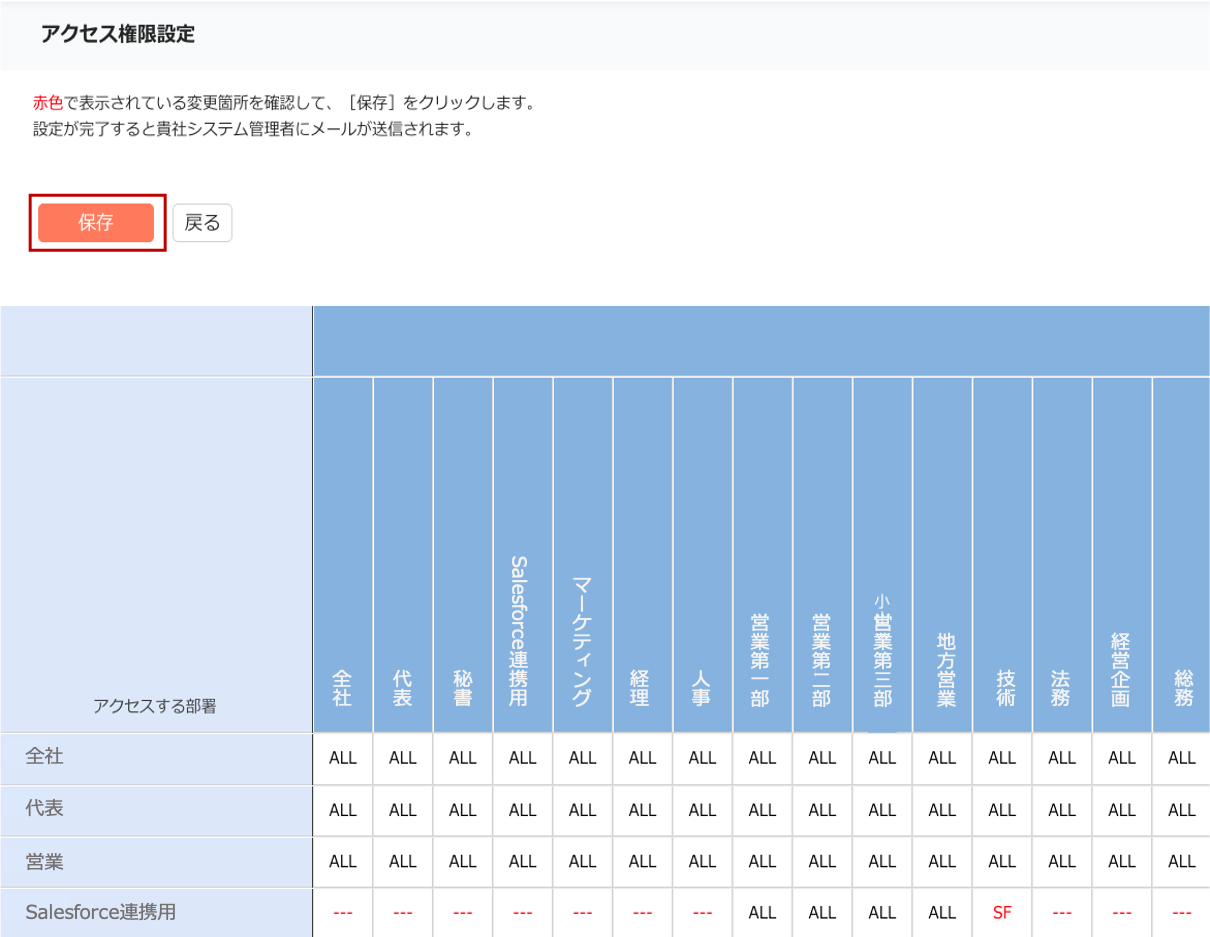Click red SF cell in Salesforce連携用 row
This screenshot has width=1210, height=937.
(1002, 913)
